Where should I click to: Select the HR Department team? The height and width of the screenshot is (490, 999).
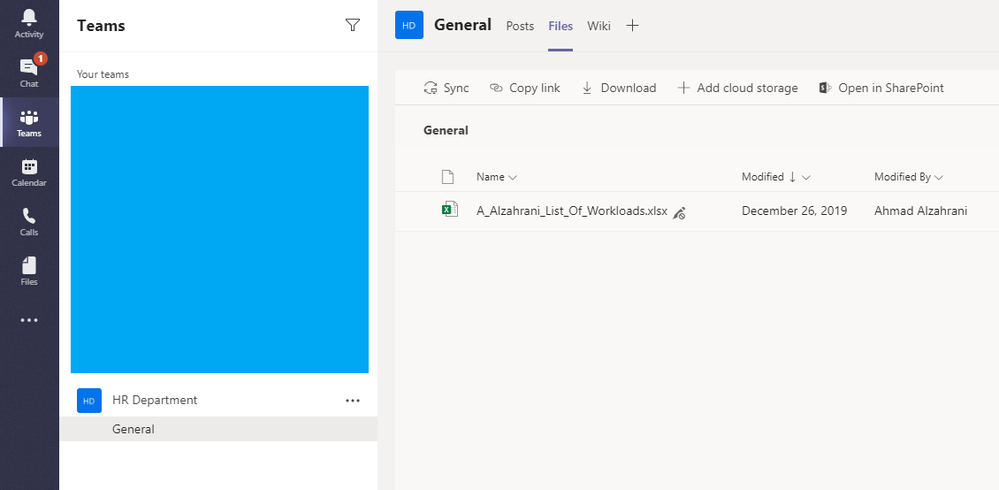coord(155,400)
